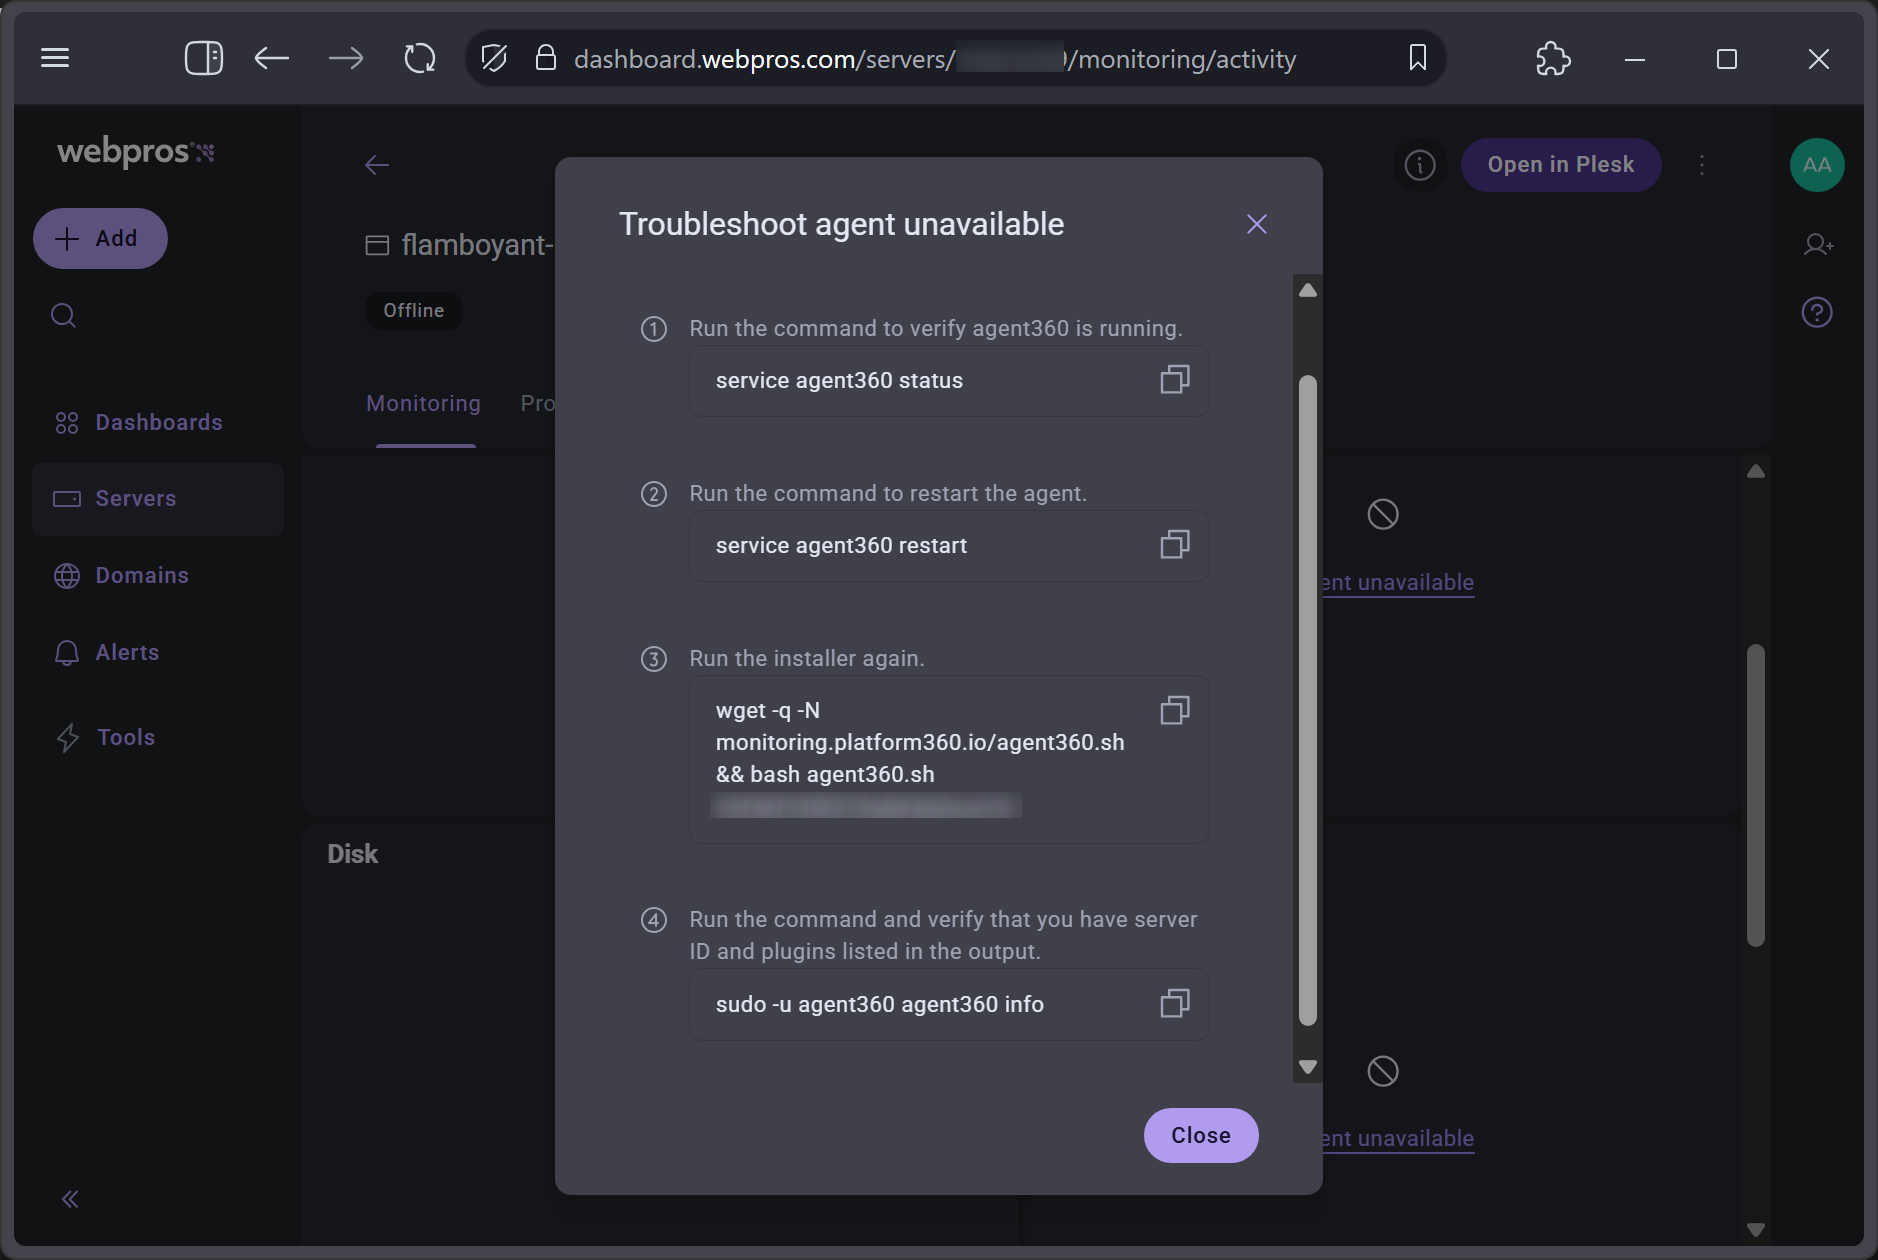
Task: Maximize the browser window
Action: [1727, 59]
